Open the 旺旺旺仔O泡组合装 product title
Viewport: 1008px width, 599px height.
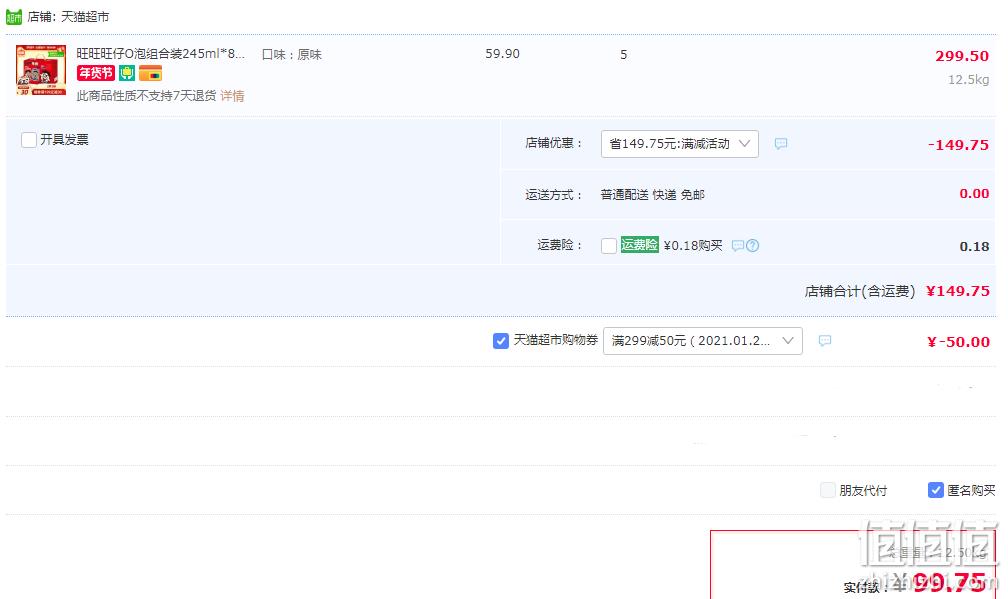[x=161, y=54]
